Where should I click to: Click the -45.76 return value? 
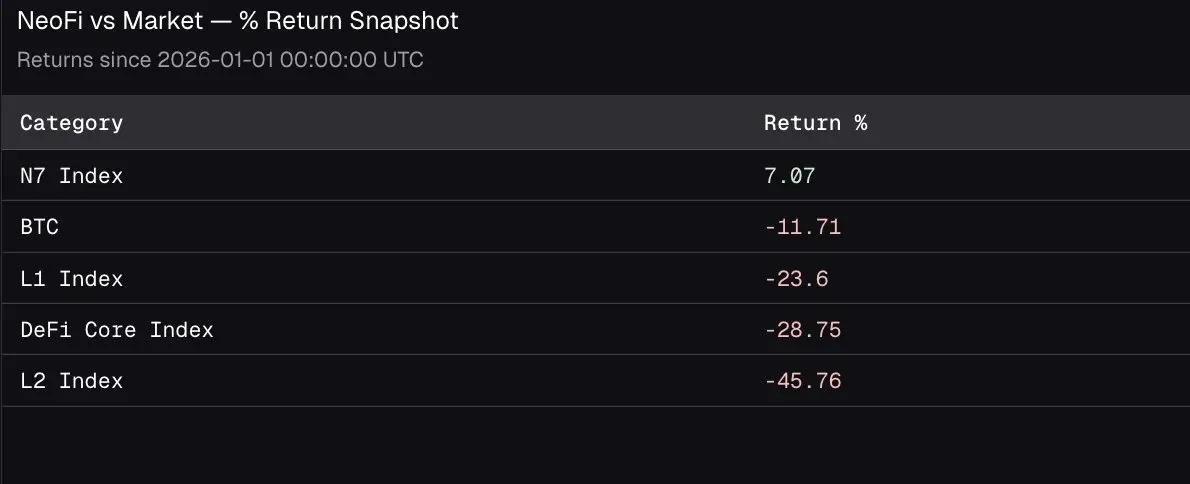[802, 381]
